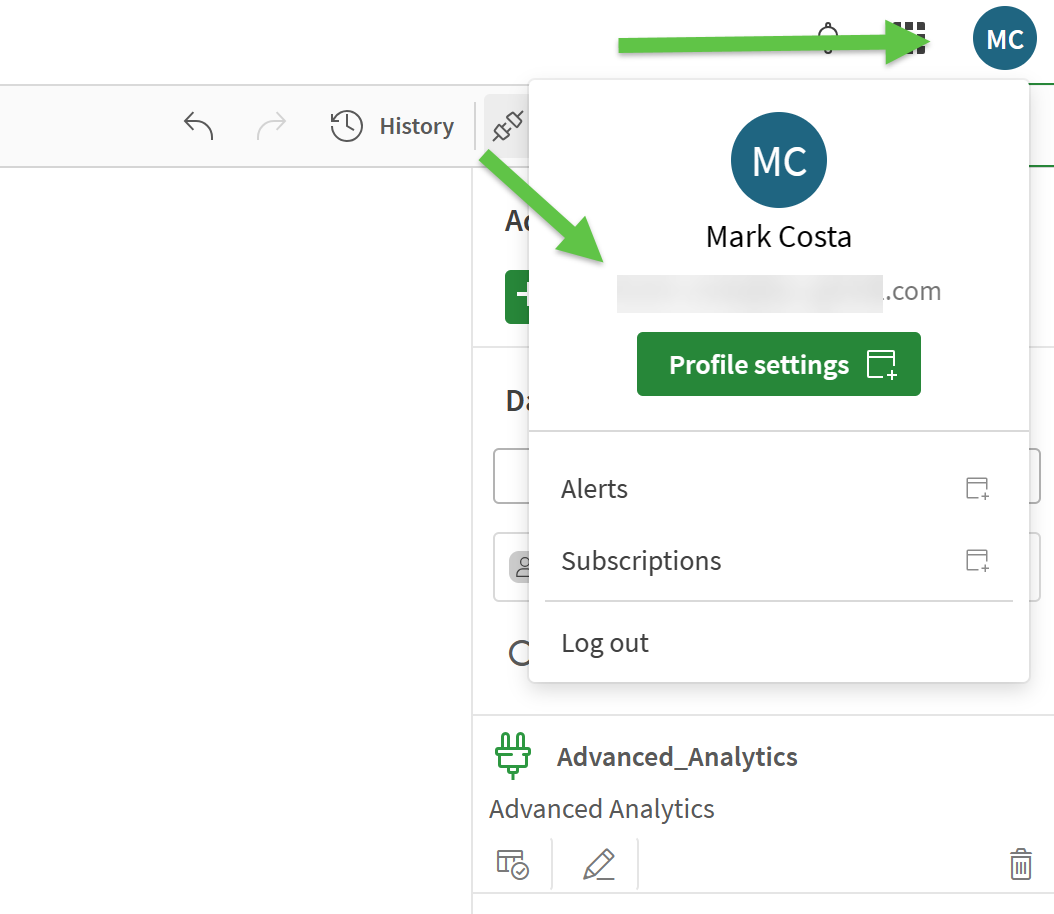Open Profile settings
The width and height of the screenshot is (1054, 914).
pyautogui.click(x=778, y=365)
